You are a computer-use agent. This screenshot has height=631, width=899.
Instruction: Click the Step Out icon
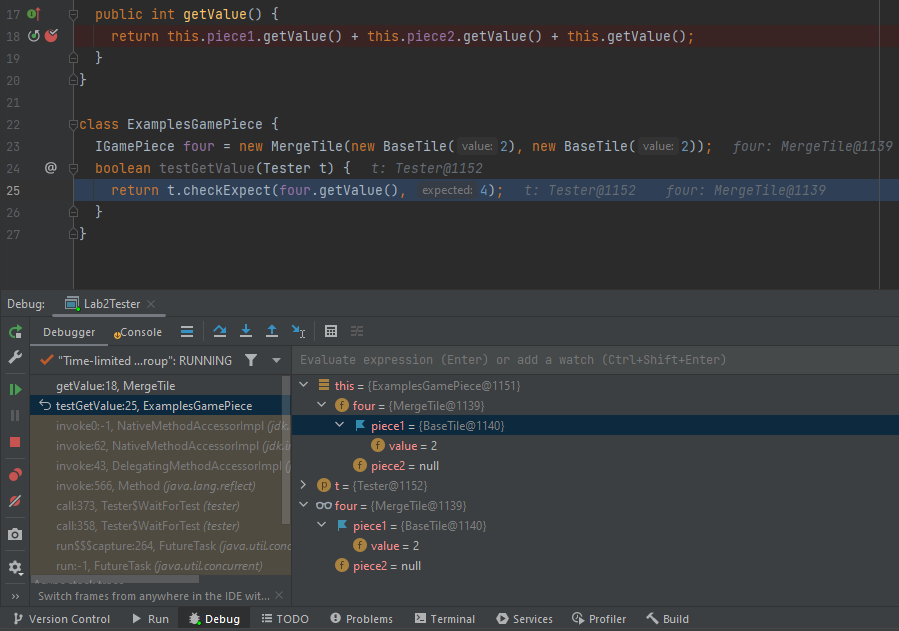(271, 332)
